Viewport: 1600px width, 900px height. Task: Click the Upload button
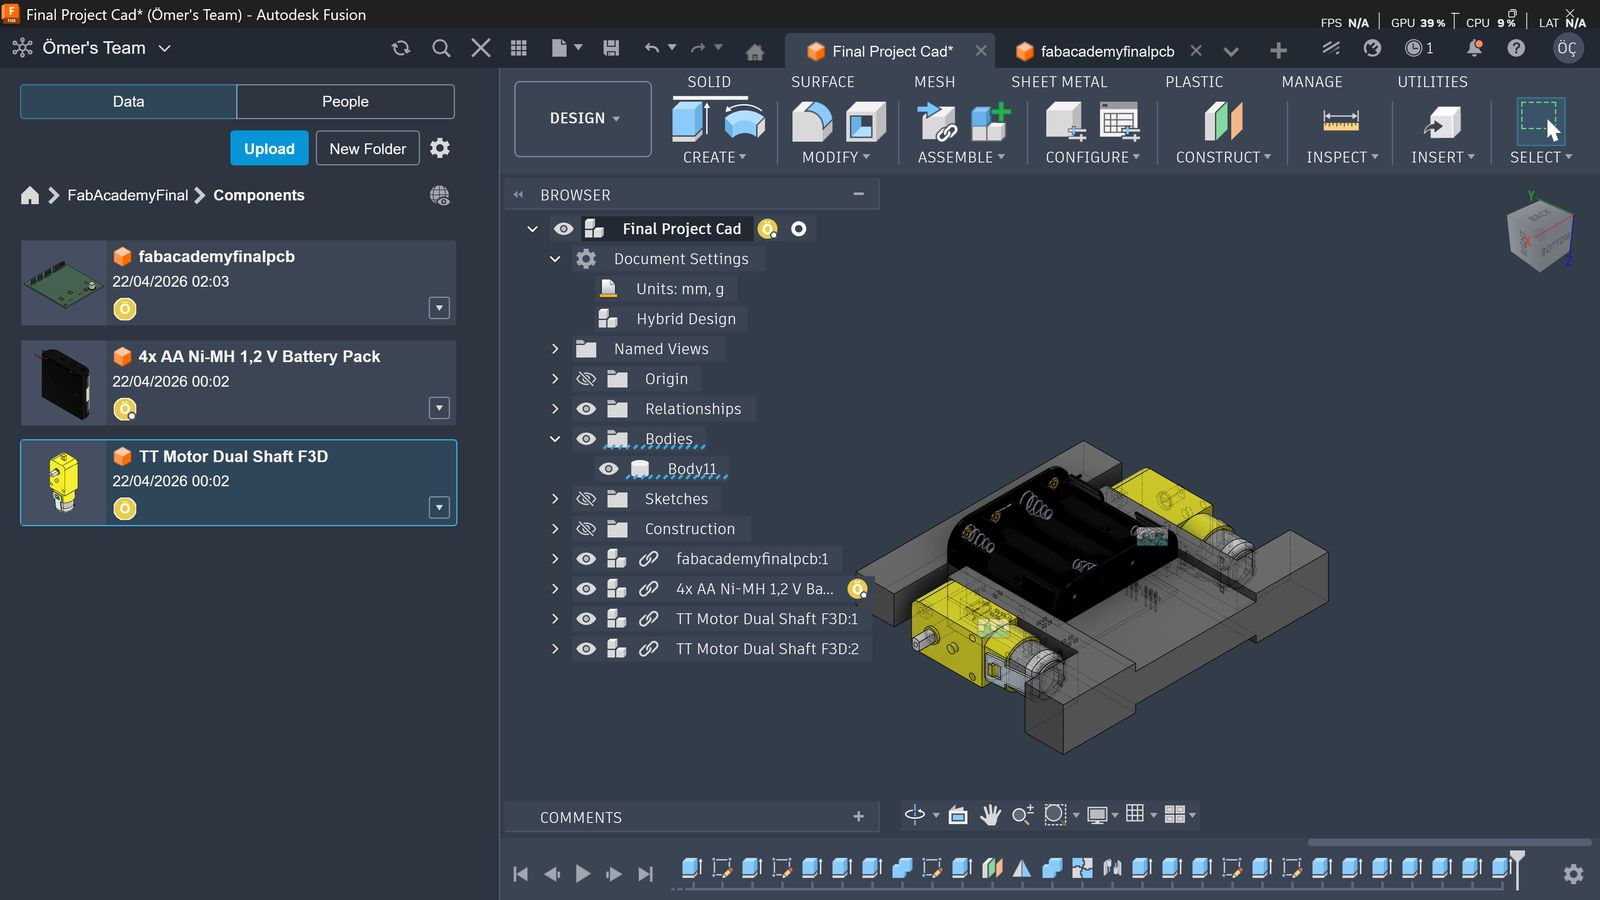tap(269, 149)
